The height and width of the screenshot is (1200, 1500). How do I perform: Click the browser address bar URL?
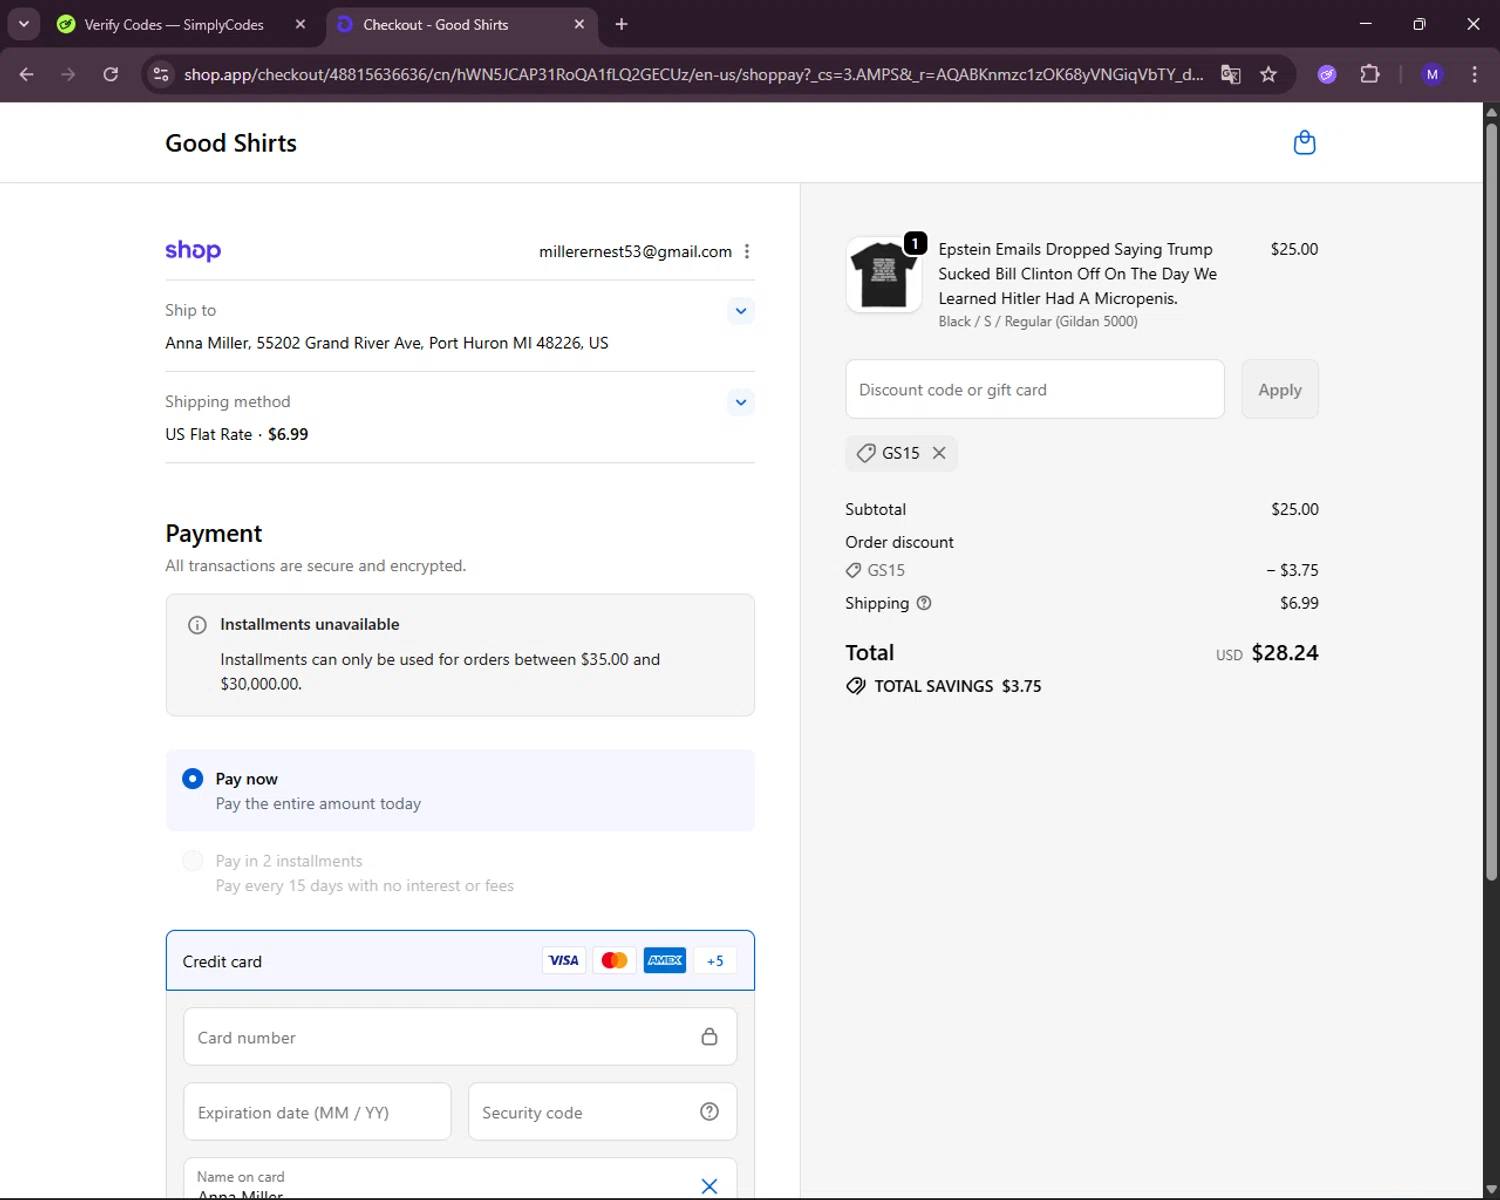tap(693, 74)
